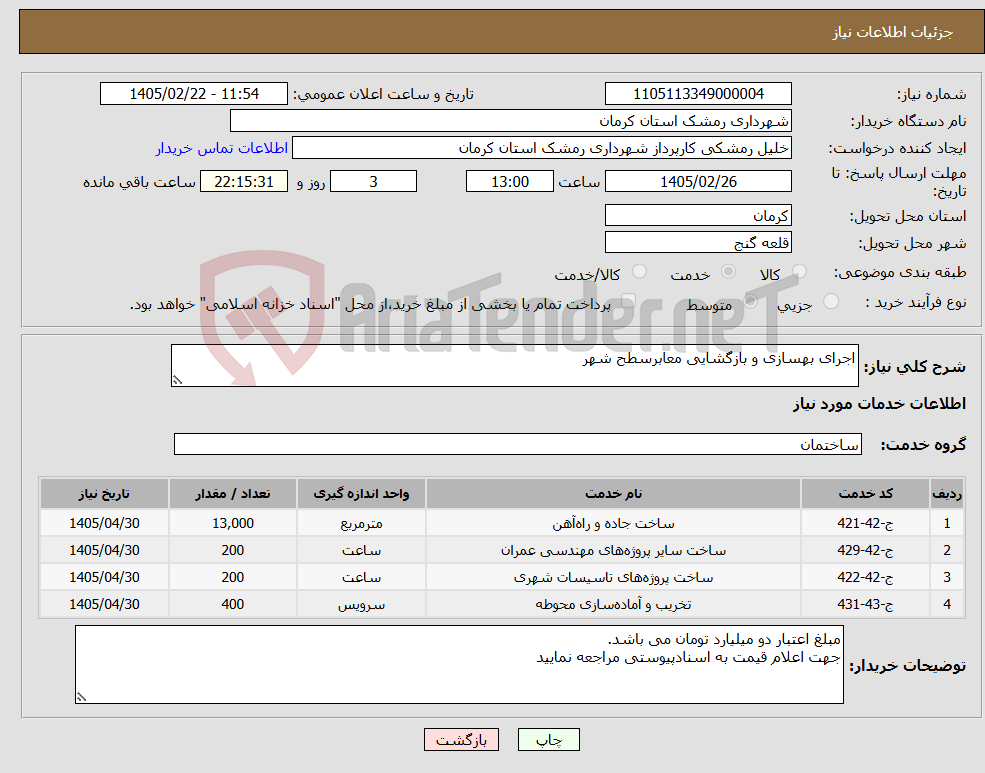Click service name ساخت سایر پروژه‌های مهندسی عمران
This screenshot has height=773, width=985.
(613, 550)
